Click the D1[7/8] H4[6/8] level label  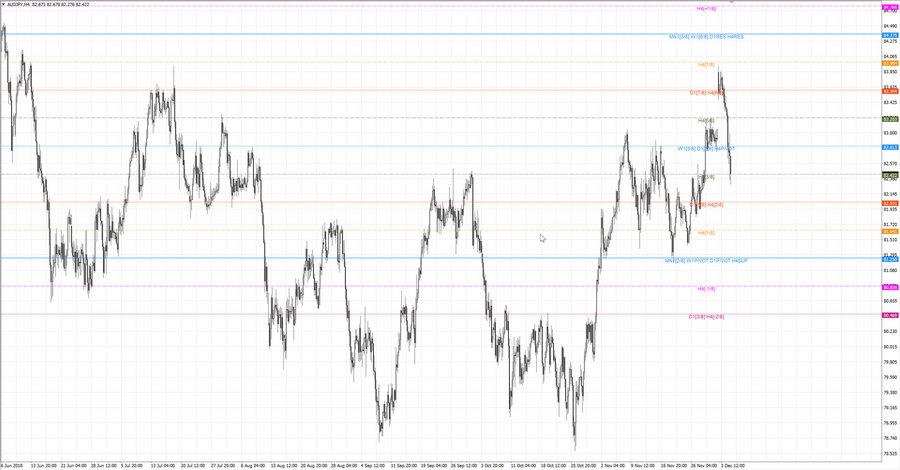(707, 92)
